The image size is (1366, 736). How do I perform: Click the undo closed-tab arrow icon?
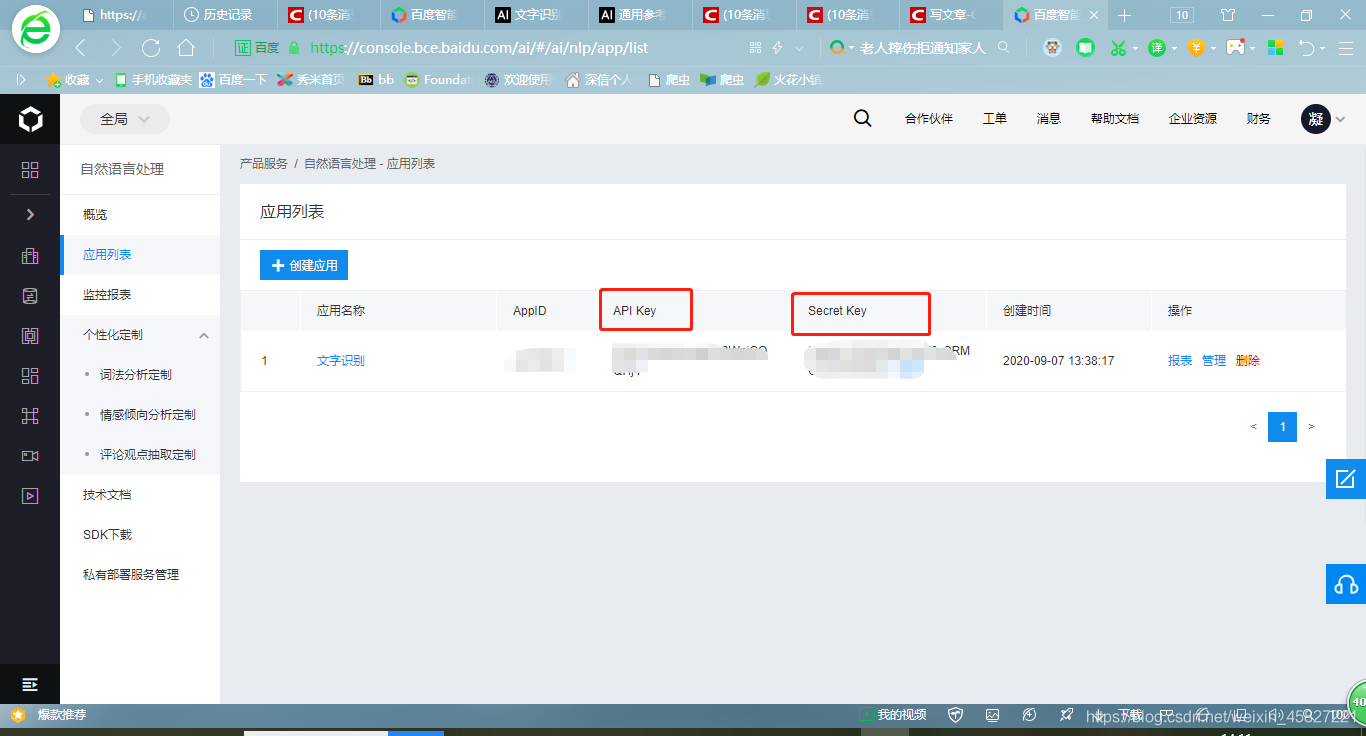pos(1306,48)
